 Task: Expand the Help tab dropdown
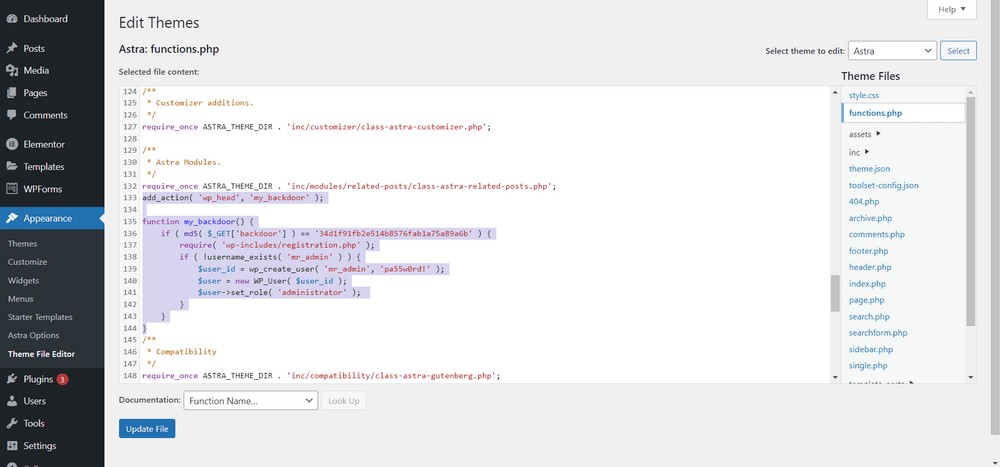point(952,10)
